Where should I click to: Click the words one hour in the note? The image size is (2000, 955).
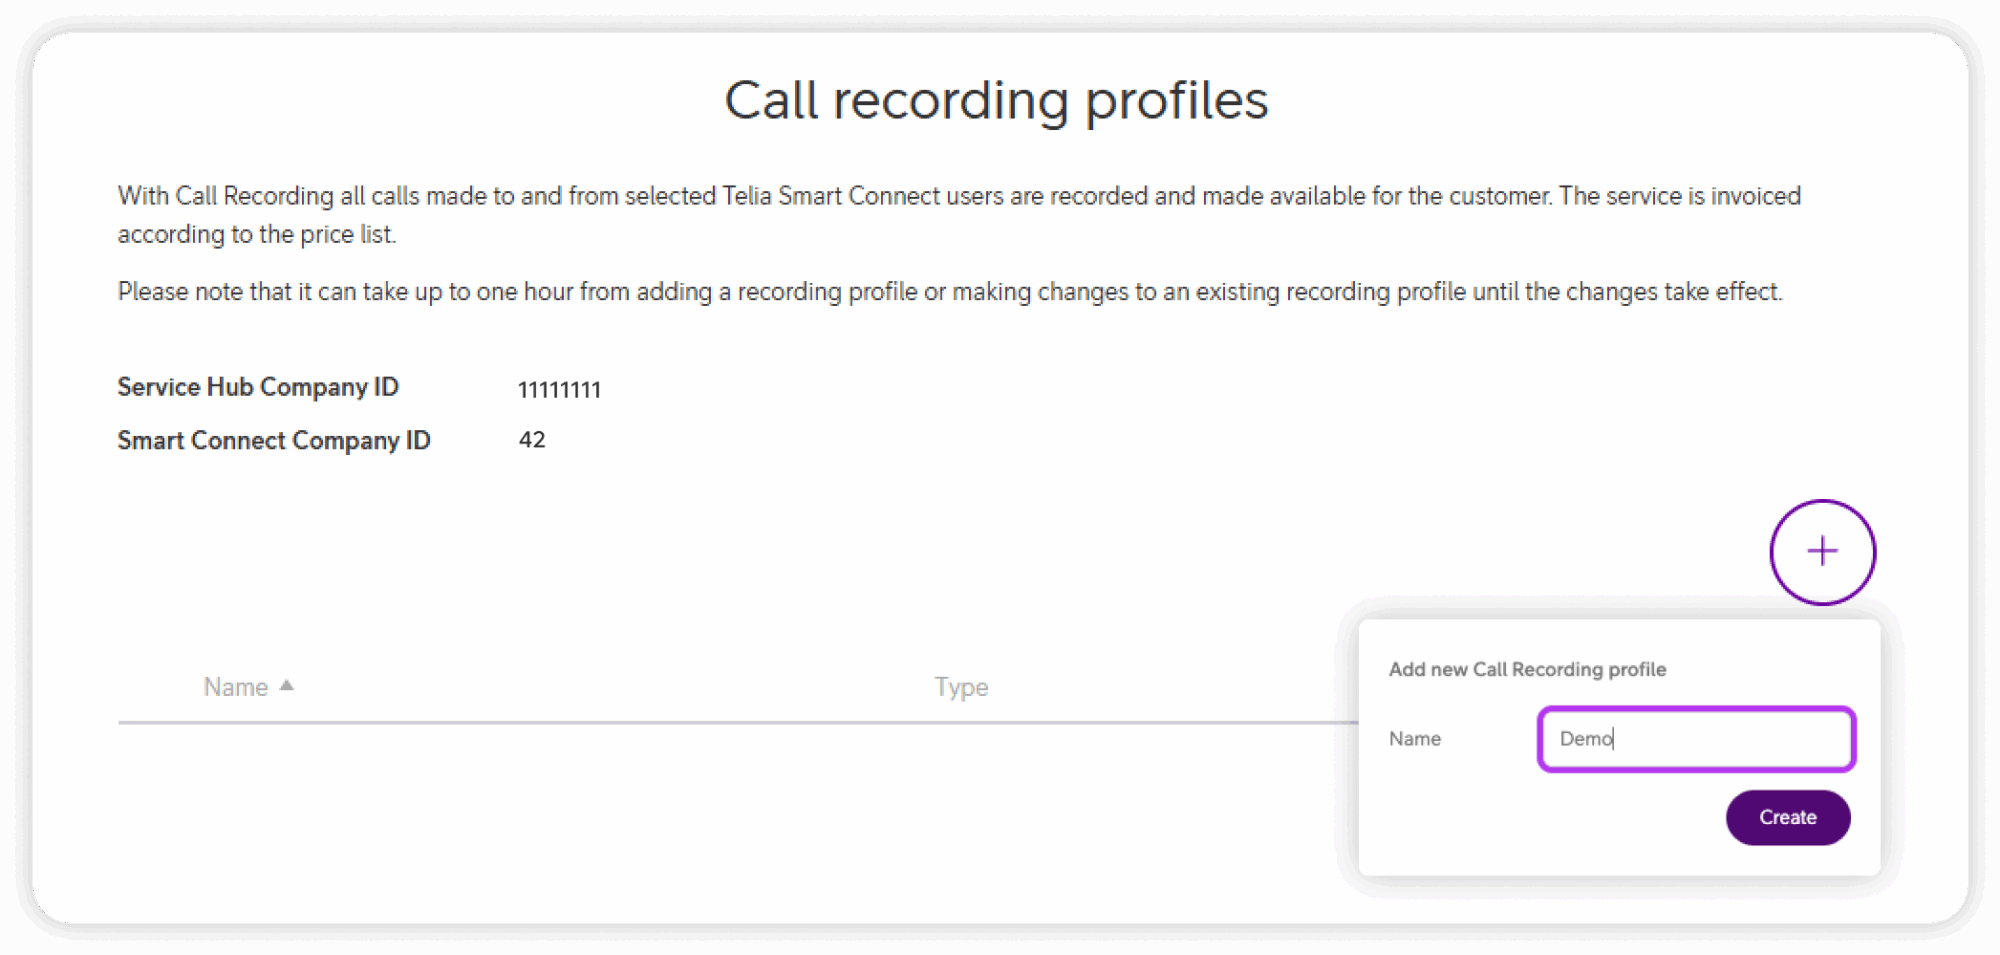[525, 291]
